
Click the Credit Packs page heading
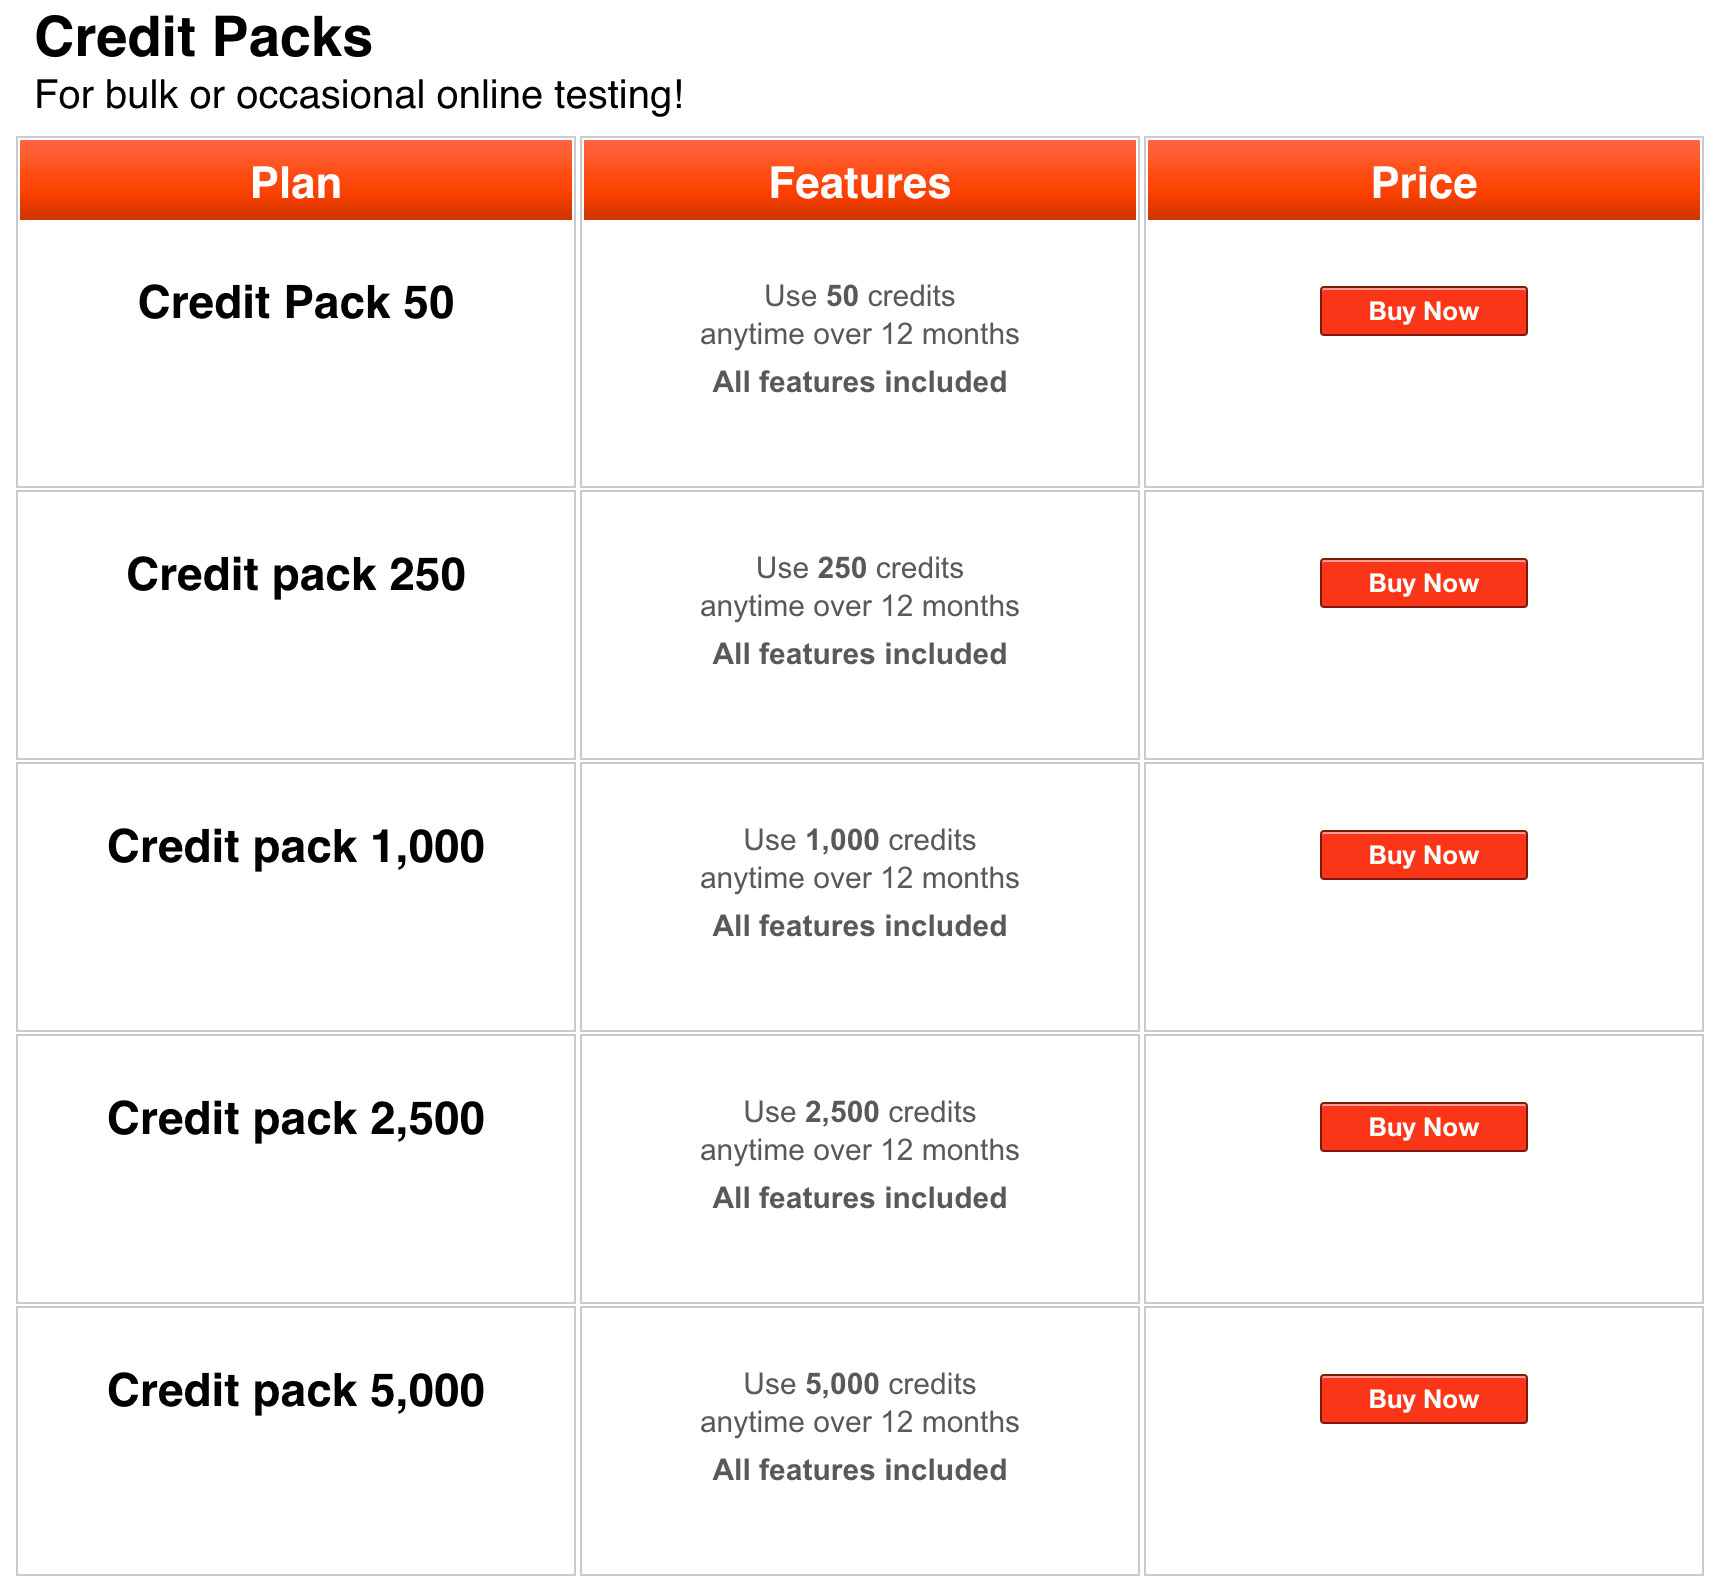click(204, 38)
